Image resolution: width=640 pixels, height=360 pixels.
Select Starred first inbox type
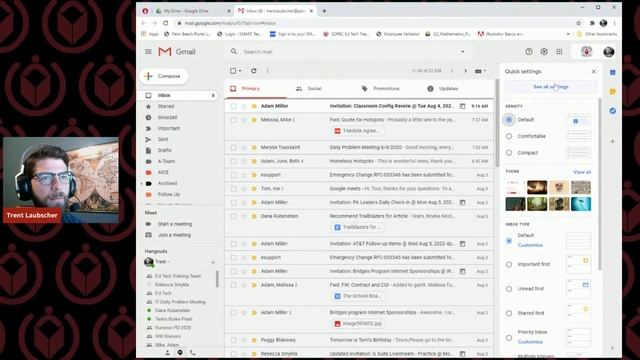click(509, 313)
